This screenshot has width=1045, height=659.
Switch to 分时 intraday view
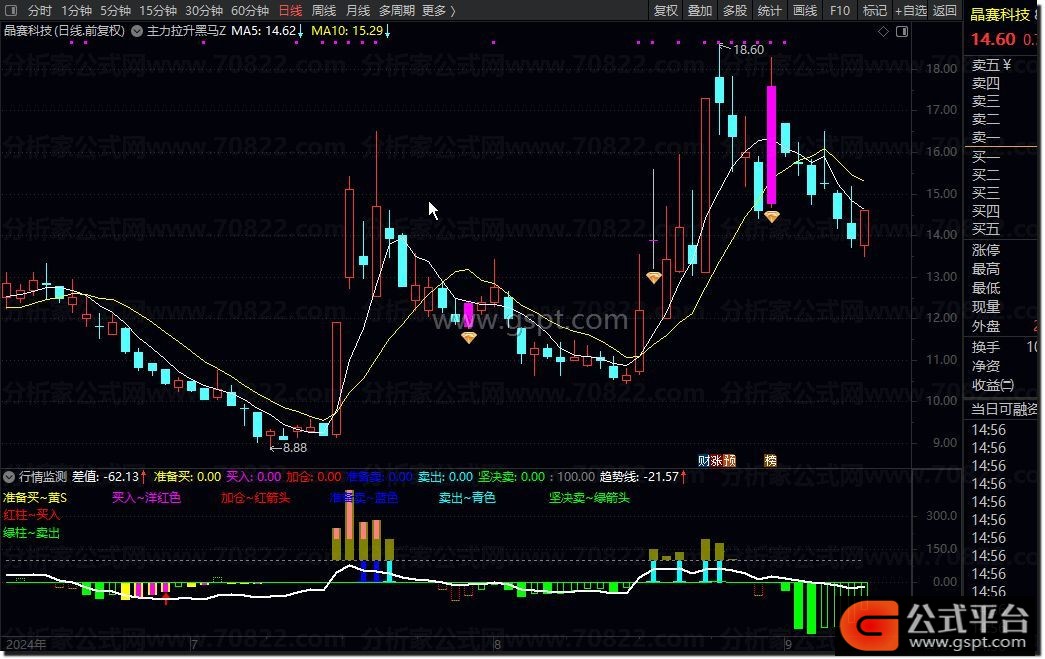tap(39, 11)
